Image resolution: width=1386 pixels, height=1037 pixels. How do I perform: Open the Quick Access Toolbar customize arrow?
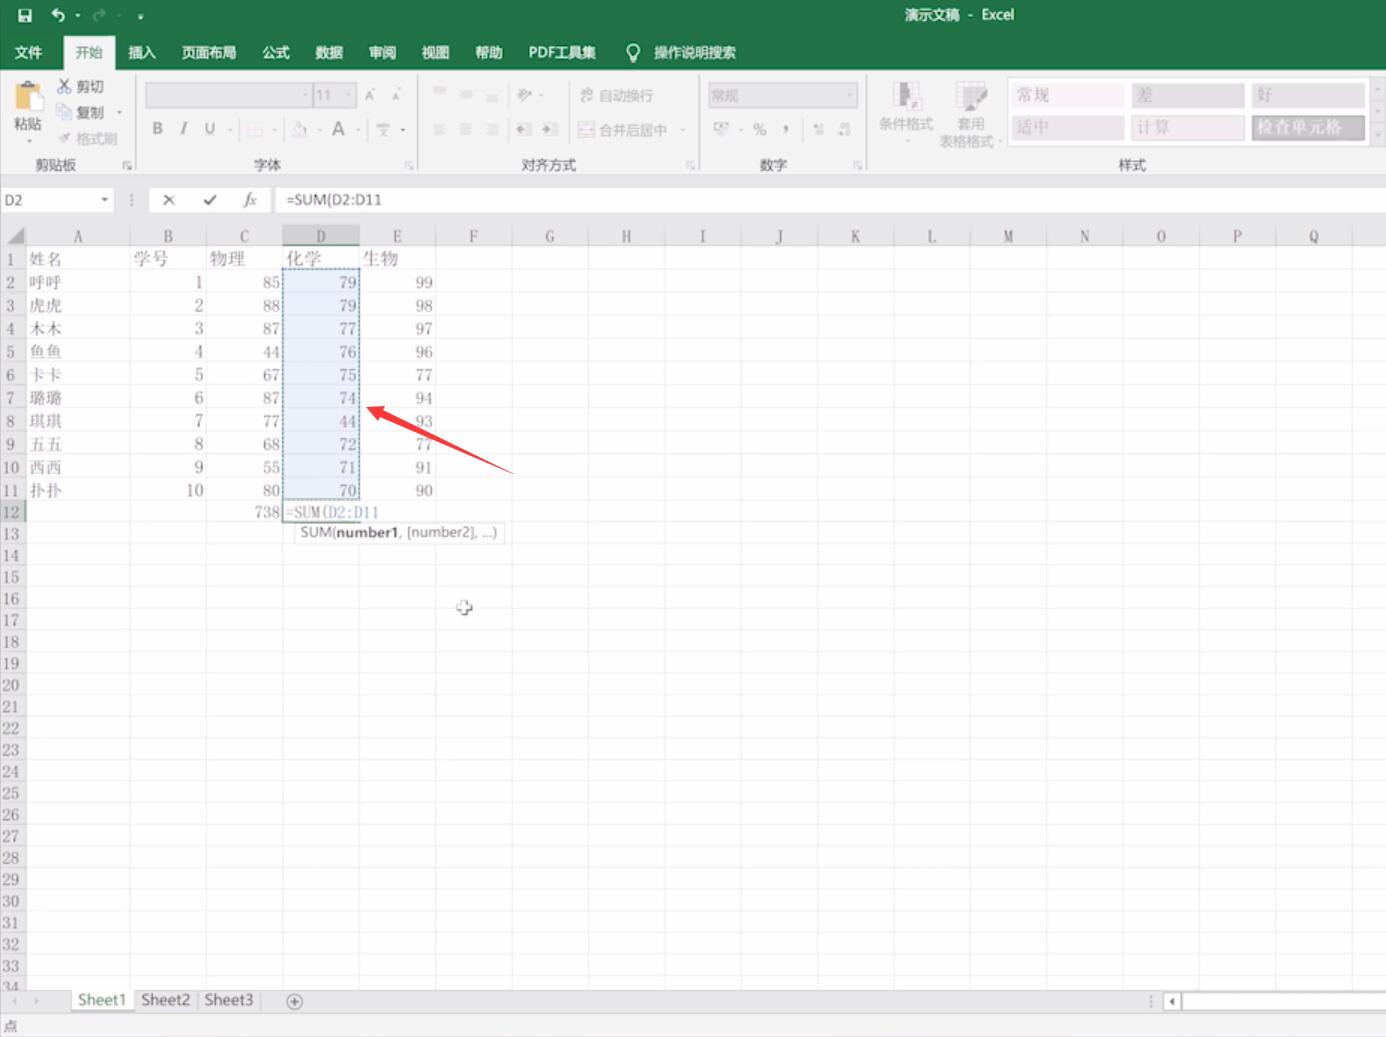pyautogui.click(x=141, y=16)
